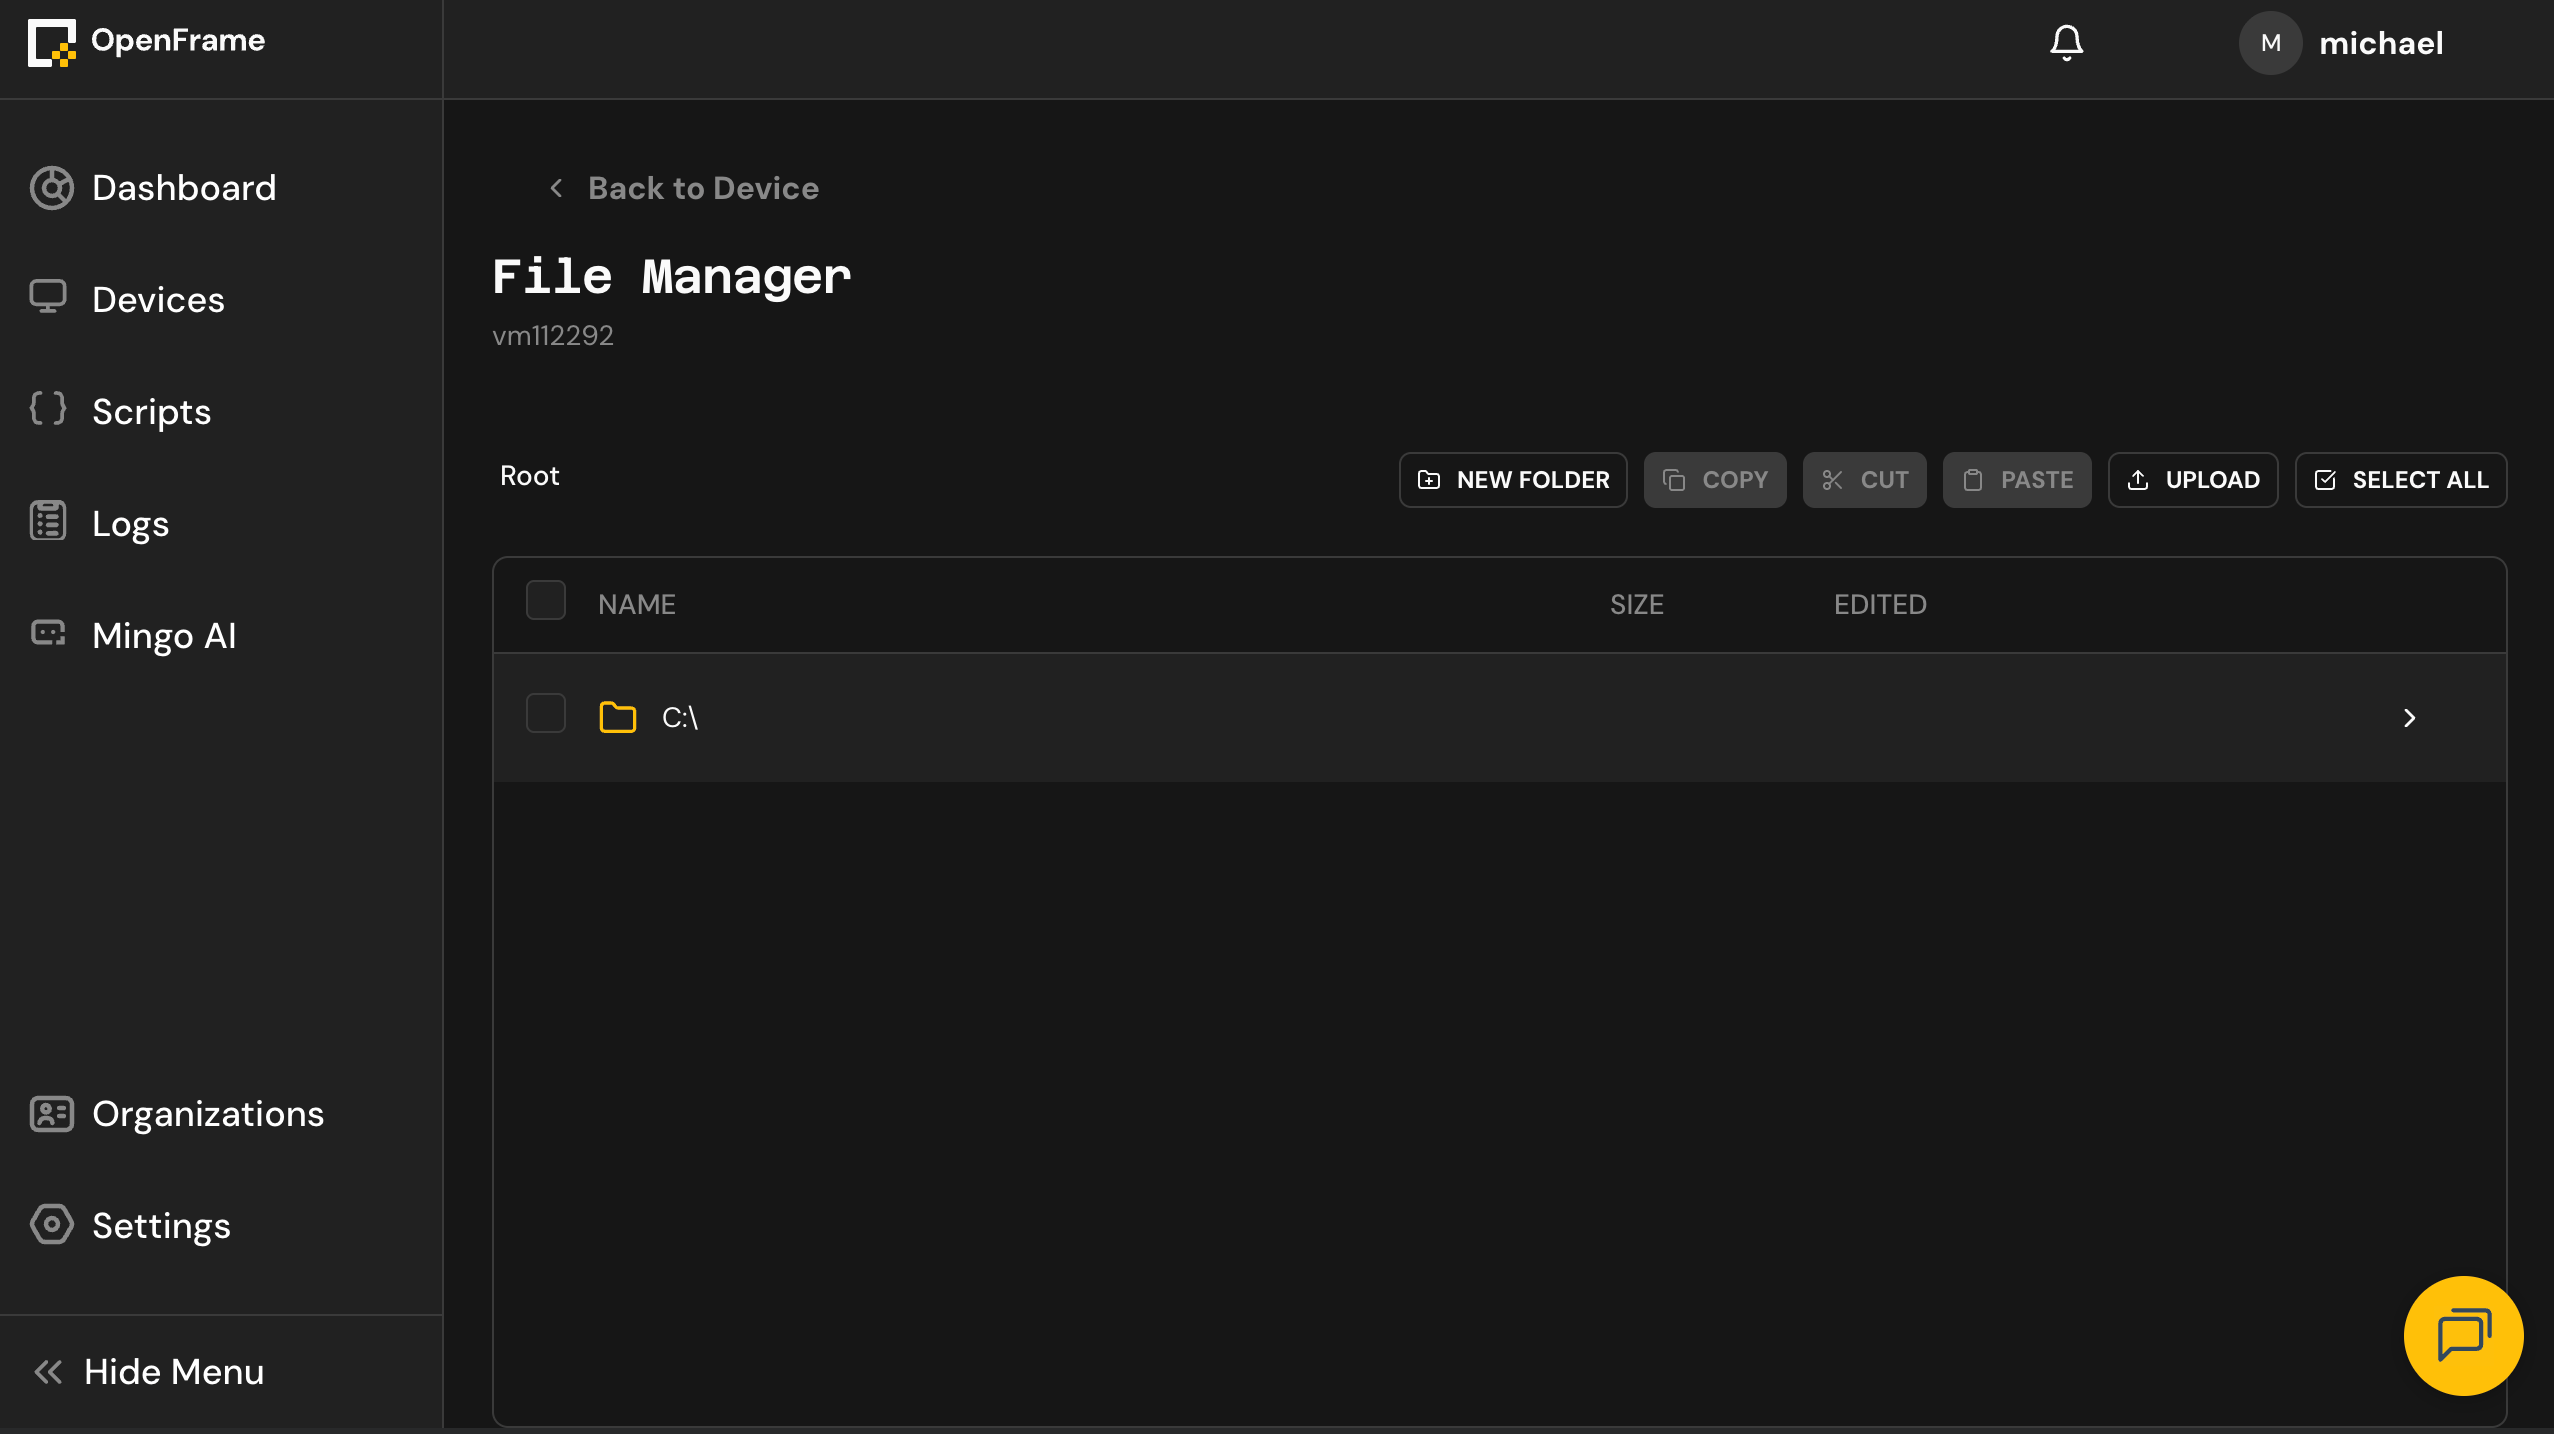Viewport: 2554px width, 1434px height.
Task: Click the SIZE column header
Action: click(x=1636, y=604)
